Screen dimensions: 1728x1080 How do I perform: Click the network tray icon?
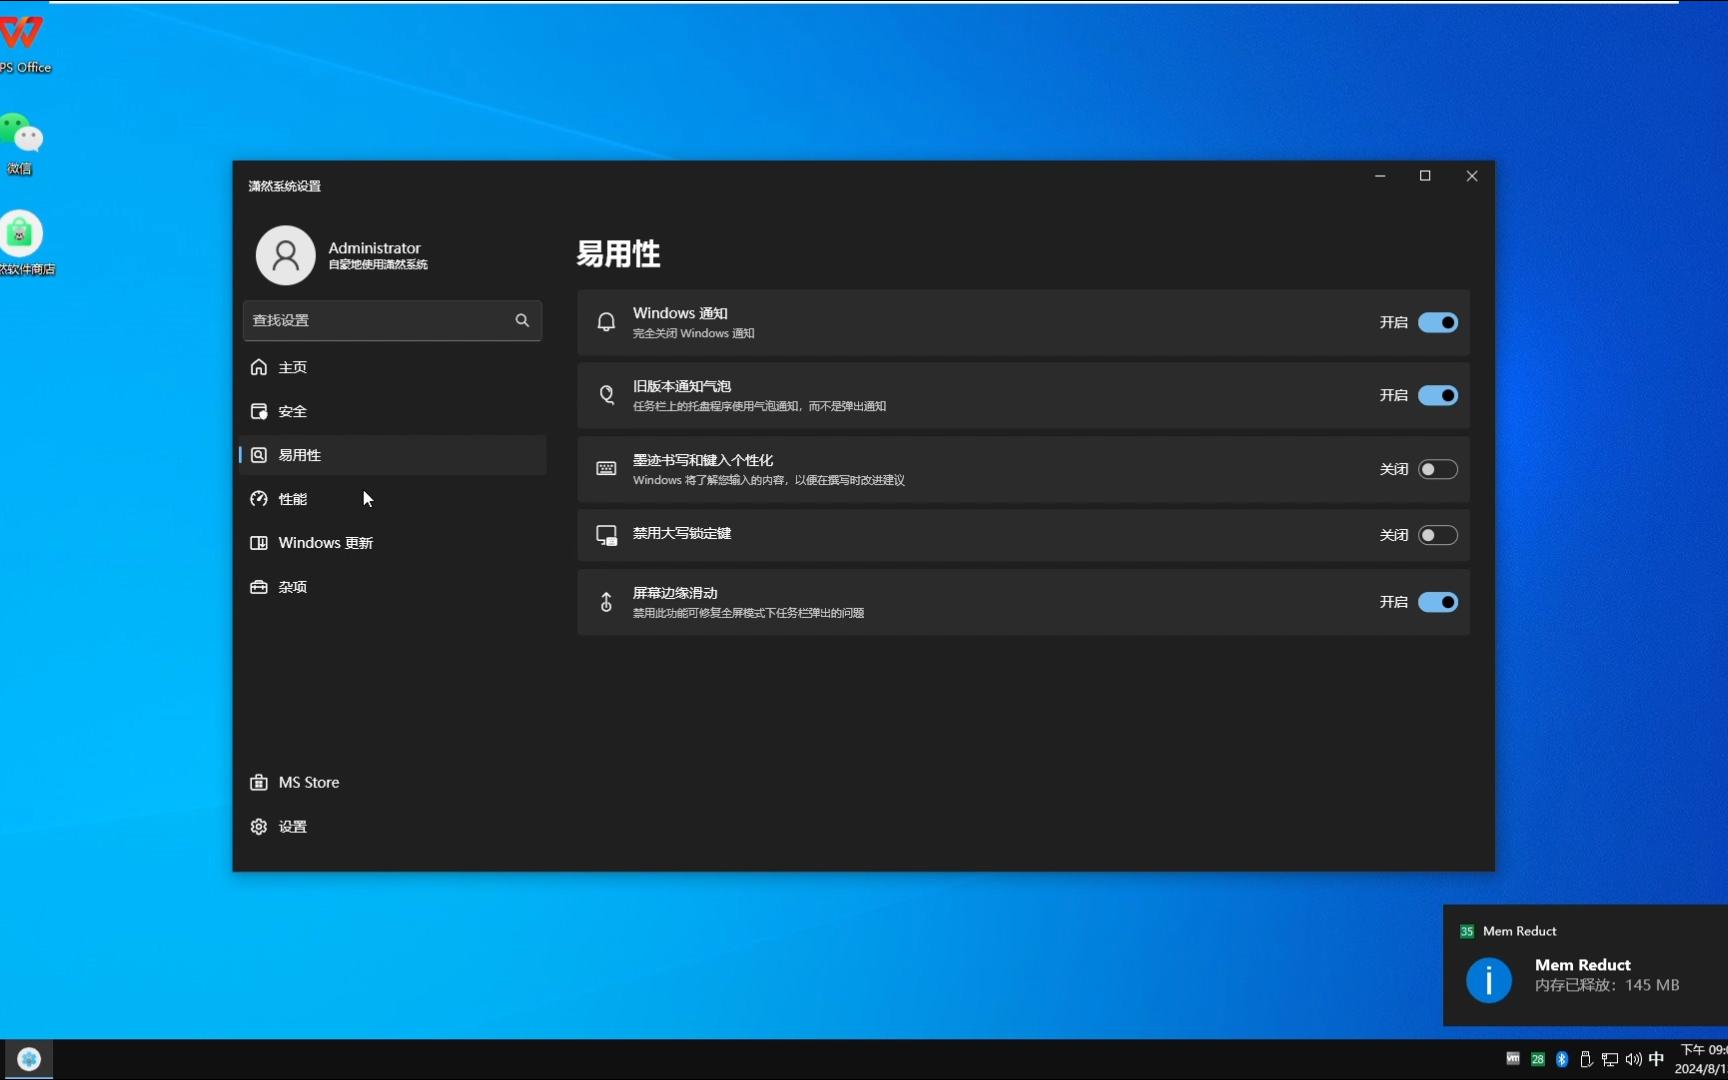point(1610,1059)
